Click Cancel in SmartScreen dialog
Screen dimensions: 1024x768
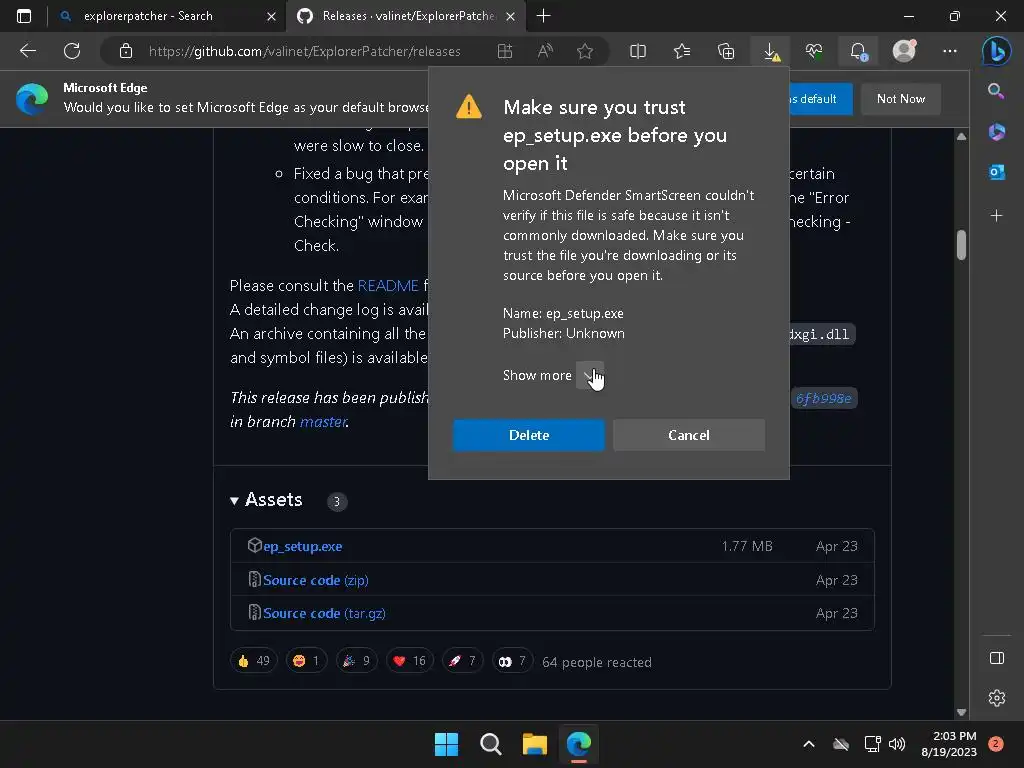click(689, 435)
